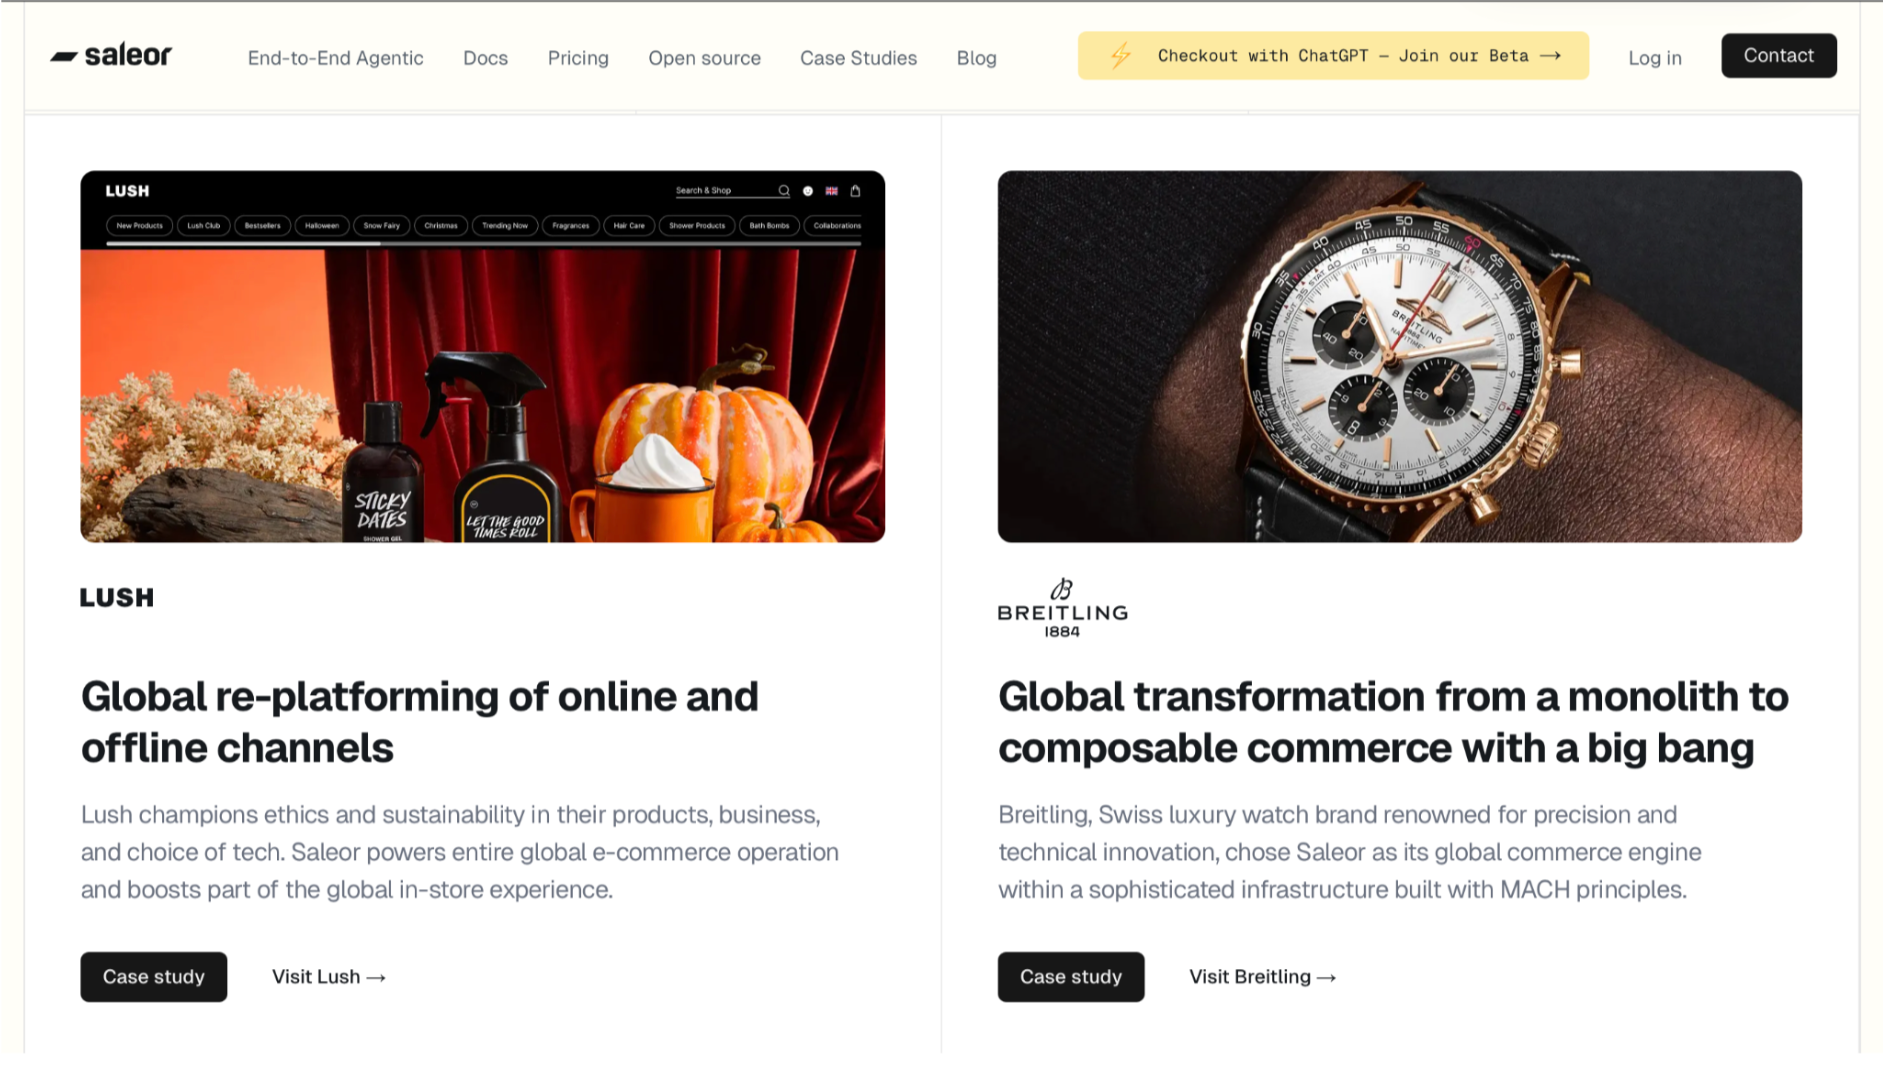Click the arrow next to Visit Breitling
This screenshot has height=1066, width=1884.
click(x=1326, y=977)
